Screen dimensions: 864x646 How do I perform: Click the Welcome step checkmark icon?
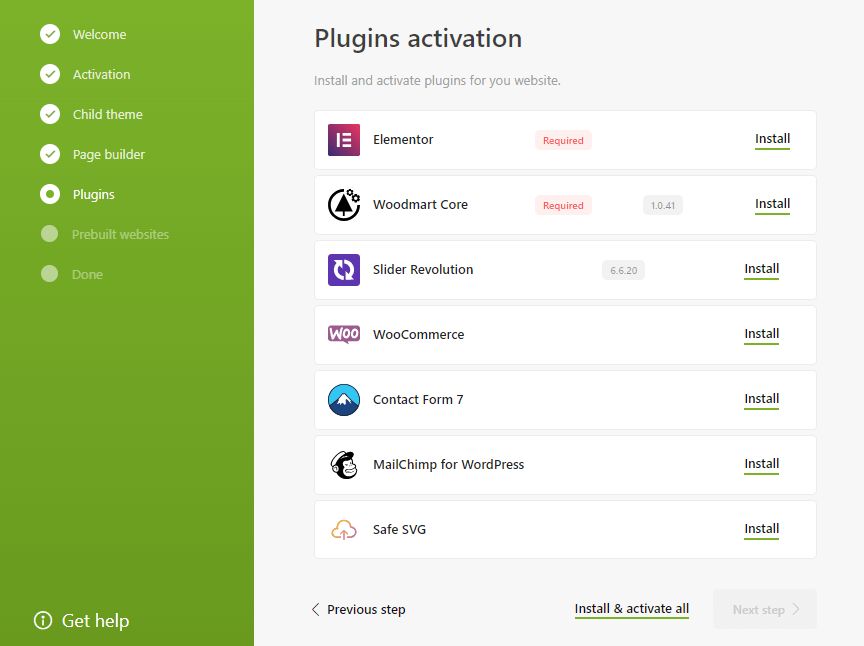point(50,34)
